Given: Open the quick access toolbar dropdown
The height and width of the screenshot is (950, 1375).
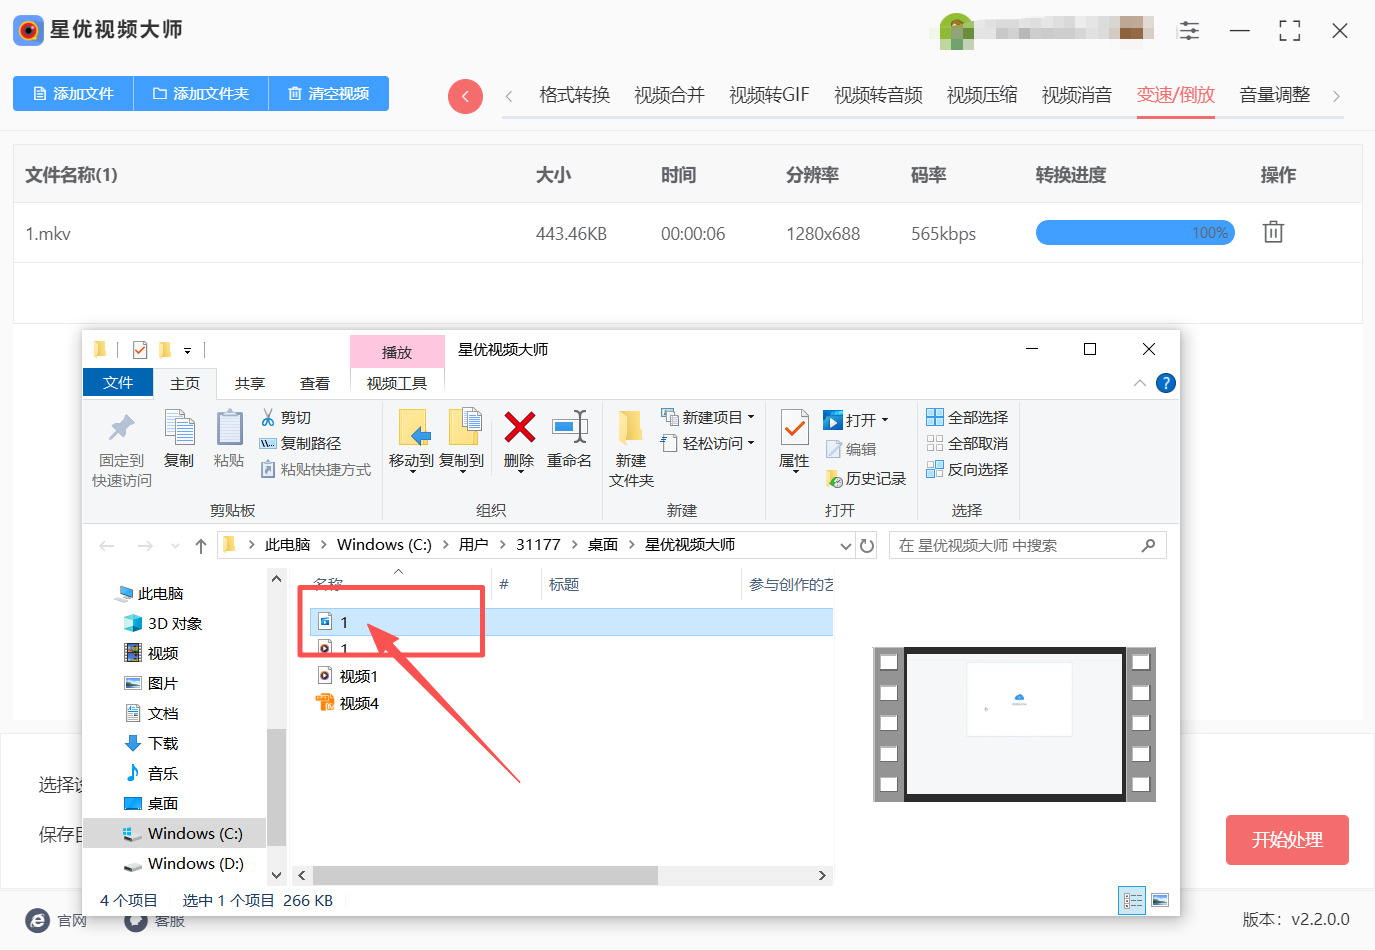Looking at the screenshot, I should (187, 350).
